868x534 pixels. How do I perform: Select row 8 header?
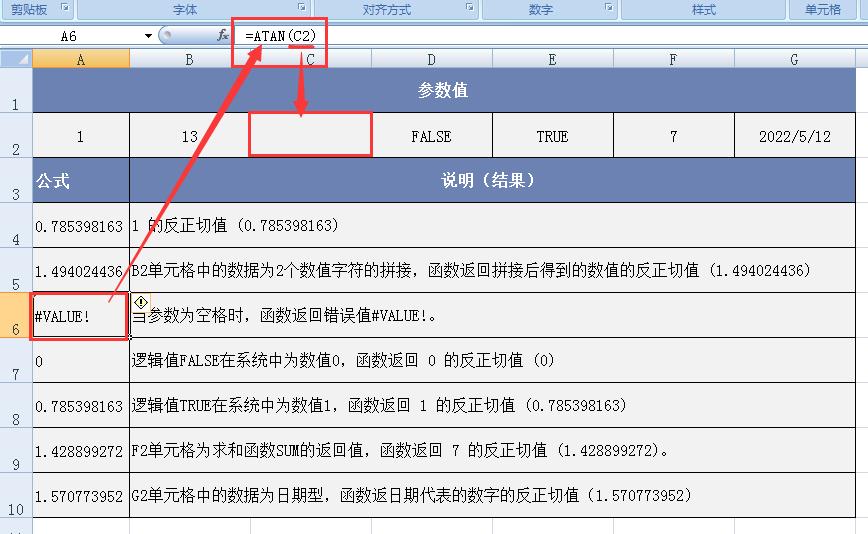coord(16,405)
